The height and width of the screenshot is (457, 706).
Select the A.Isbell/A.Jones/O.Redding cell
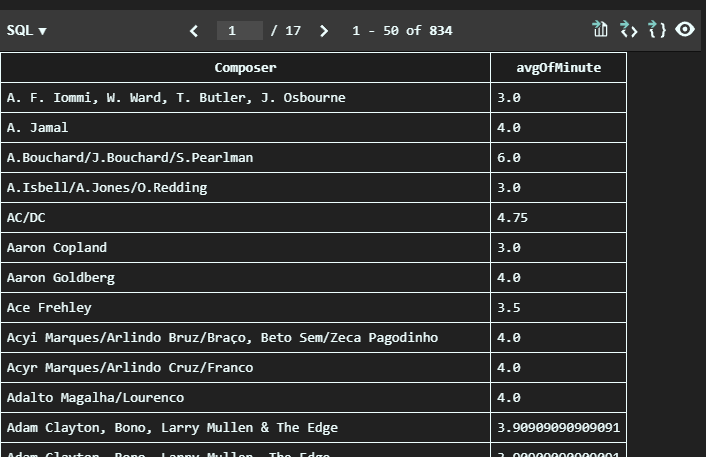[245, 188]
